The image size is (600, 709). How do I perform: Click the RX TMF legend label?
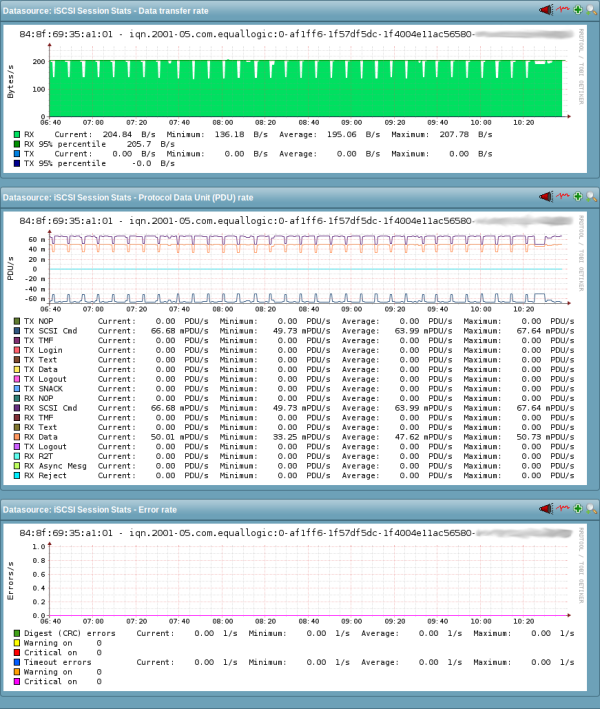pos(38,418)
